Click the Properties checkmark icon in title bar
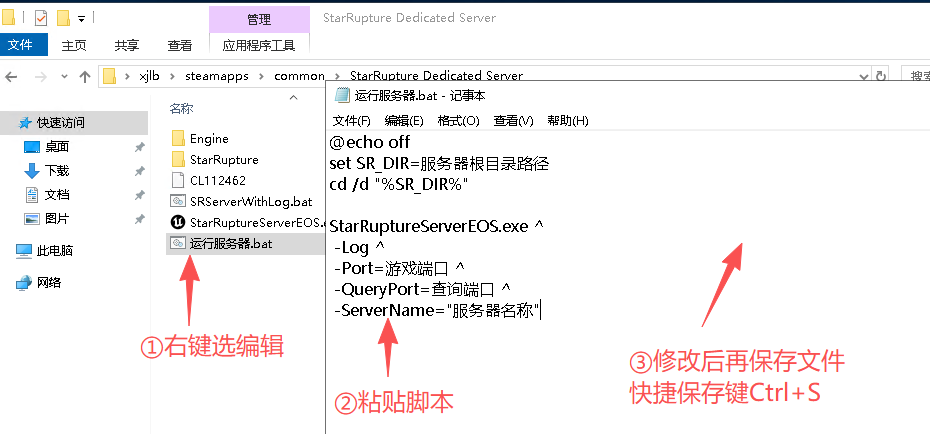The height and width of the screenshot is (434, 930). 40,18
